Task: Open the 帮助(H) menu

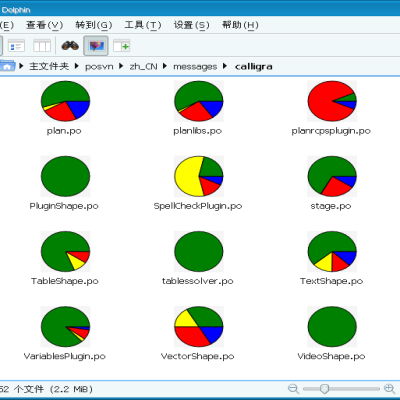Action: pos(240,25)
